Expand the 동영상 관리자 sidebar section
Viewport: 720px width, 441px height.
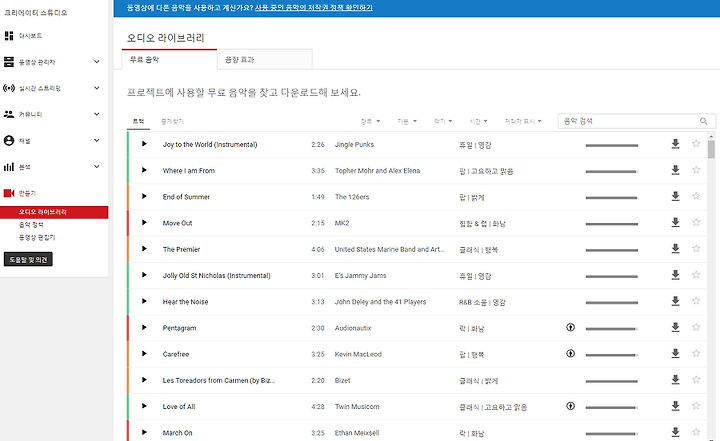coord(96,62)
